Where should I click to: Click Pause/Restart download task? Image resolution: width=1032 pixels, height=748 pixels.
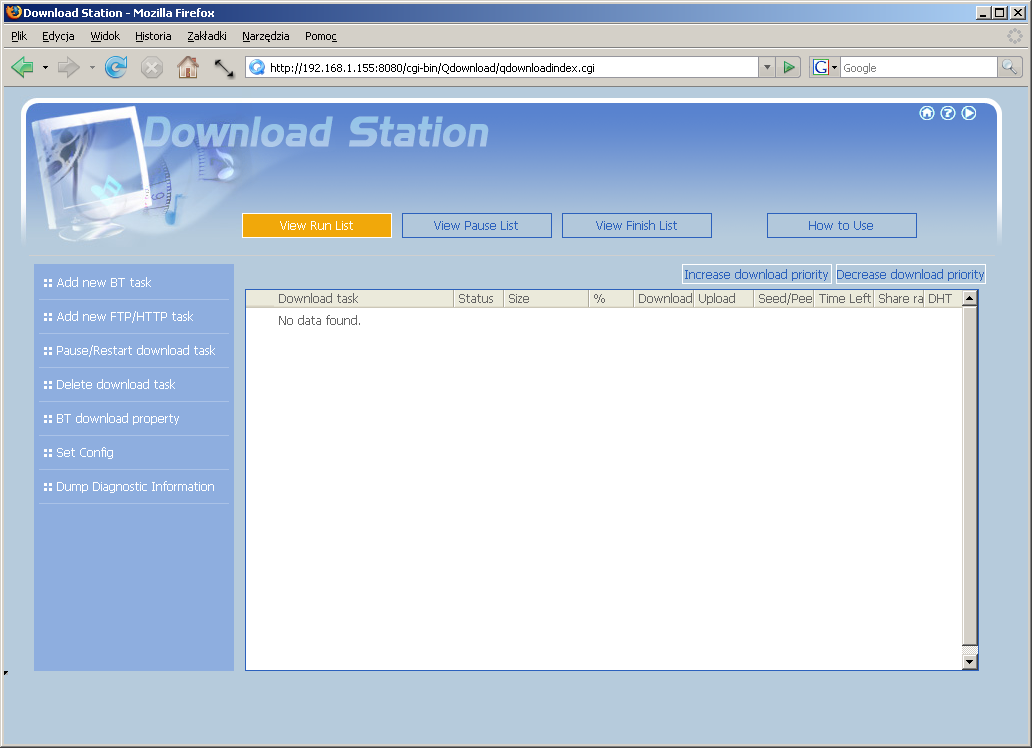pos(136,351)
